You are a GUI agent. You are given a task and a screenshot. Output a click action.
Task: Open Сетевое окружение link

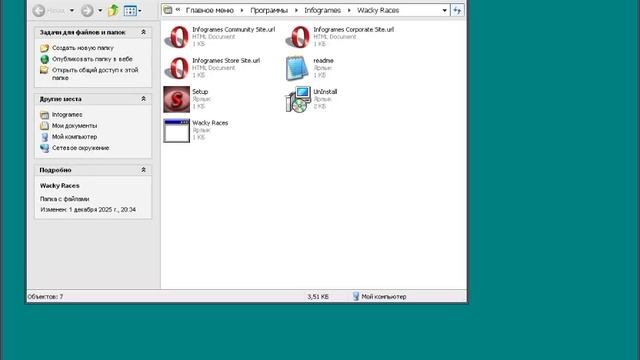pyautogui.click(x=80, y=148)
